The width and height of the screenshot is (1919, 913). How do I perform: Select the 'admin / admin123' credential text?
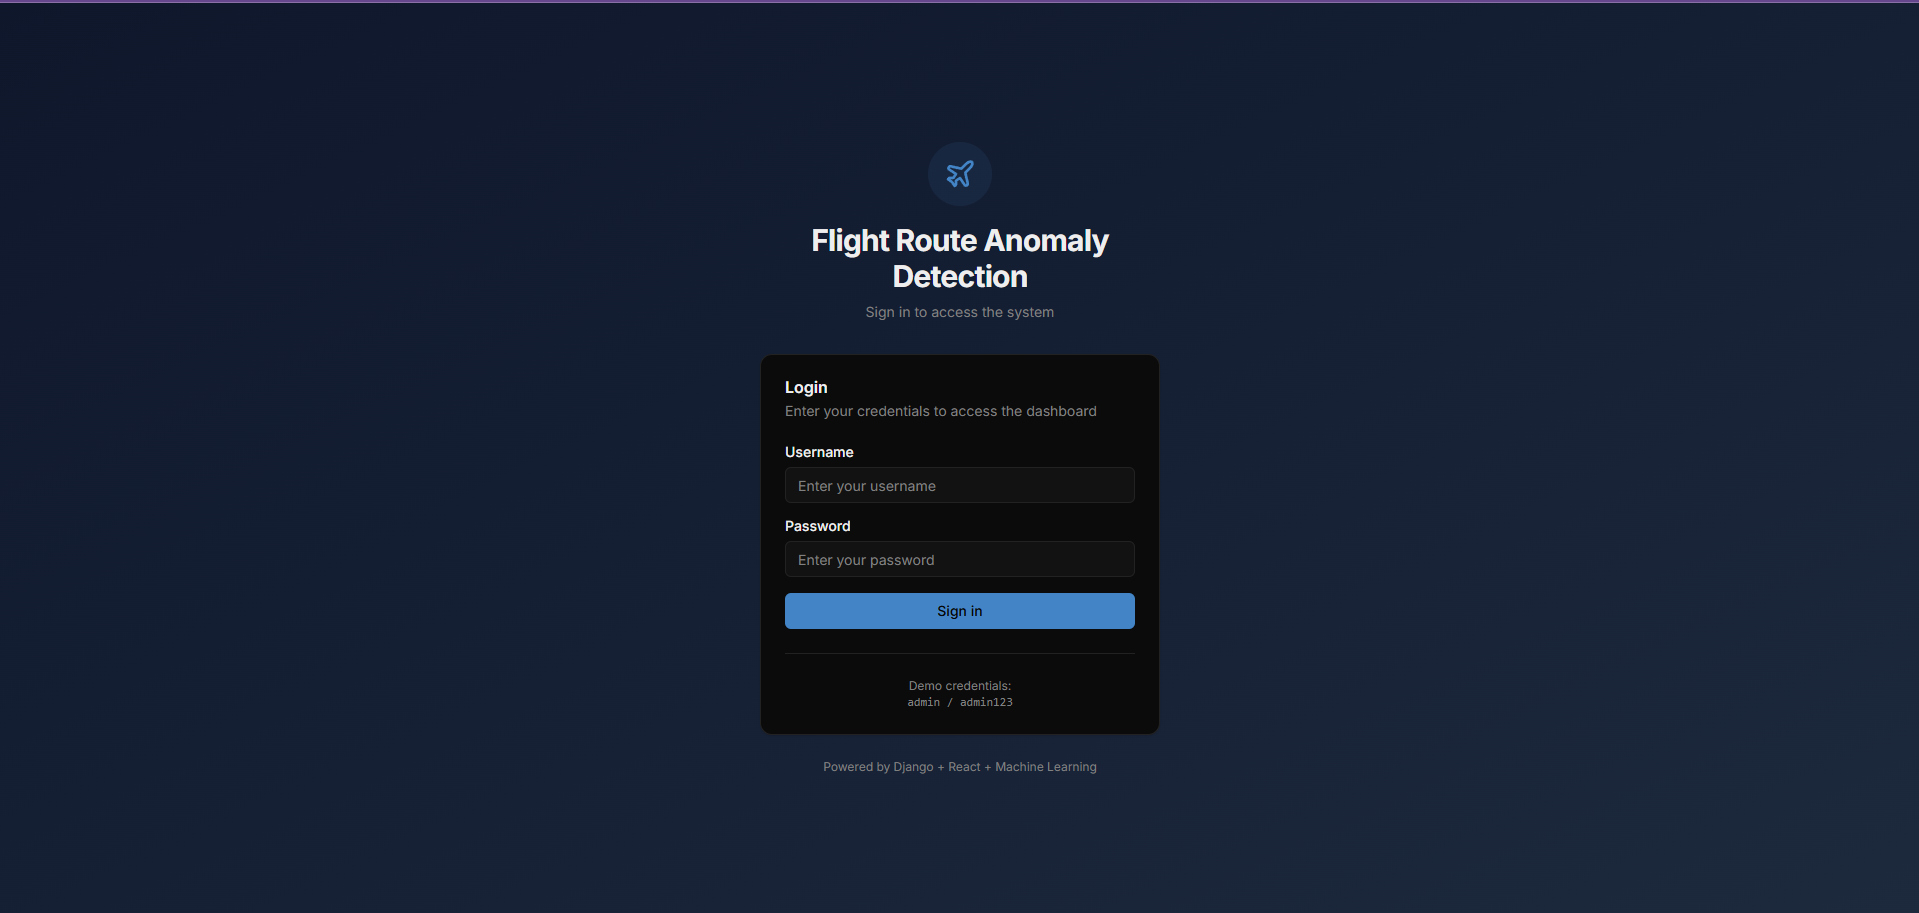959,702
